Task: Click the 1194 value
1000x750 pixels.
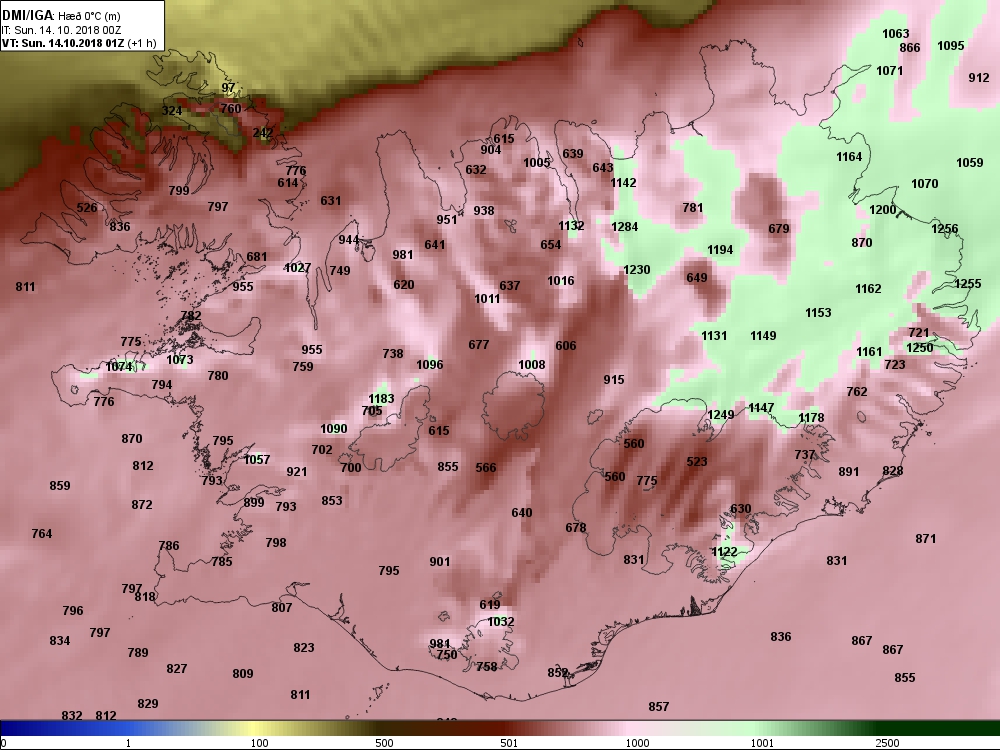Action: tap(720, 250)
